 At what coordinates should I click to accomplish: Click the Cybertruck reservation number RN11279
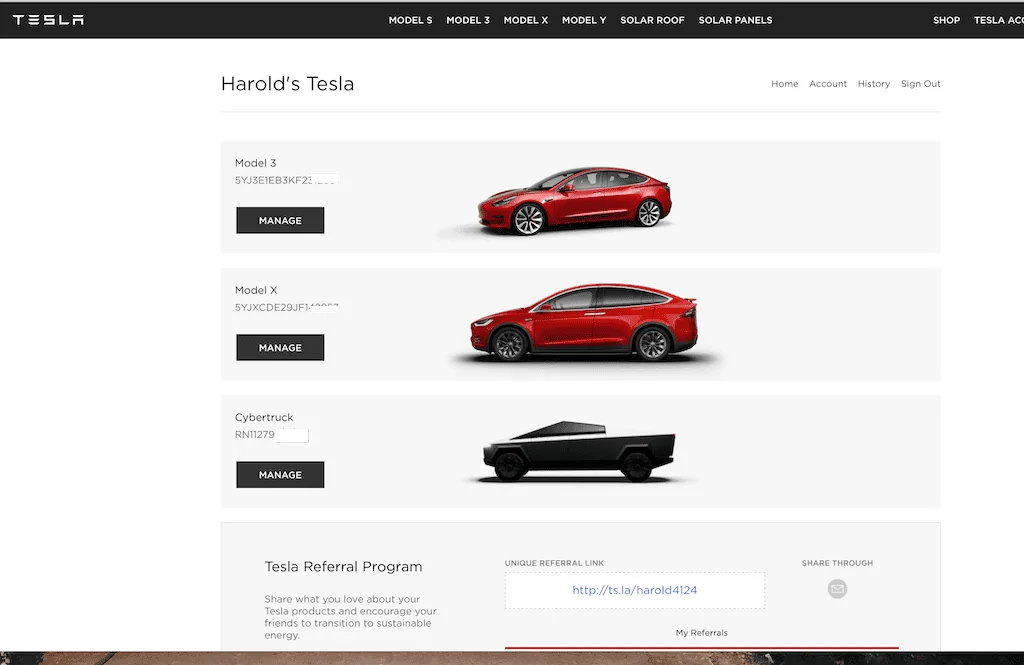[255, 434]
